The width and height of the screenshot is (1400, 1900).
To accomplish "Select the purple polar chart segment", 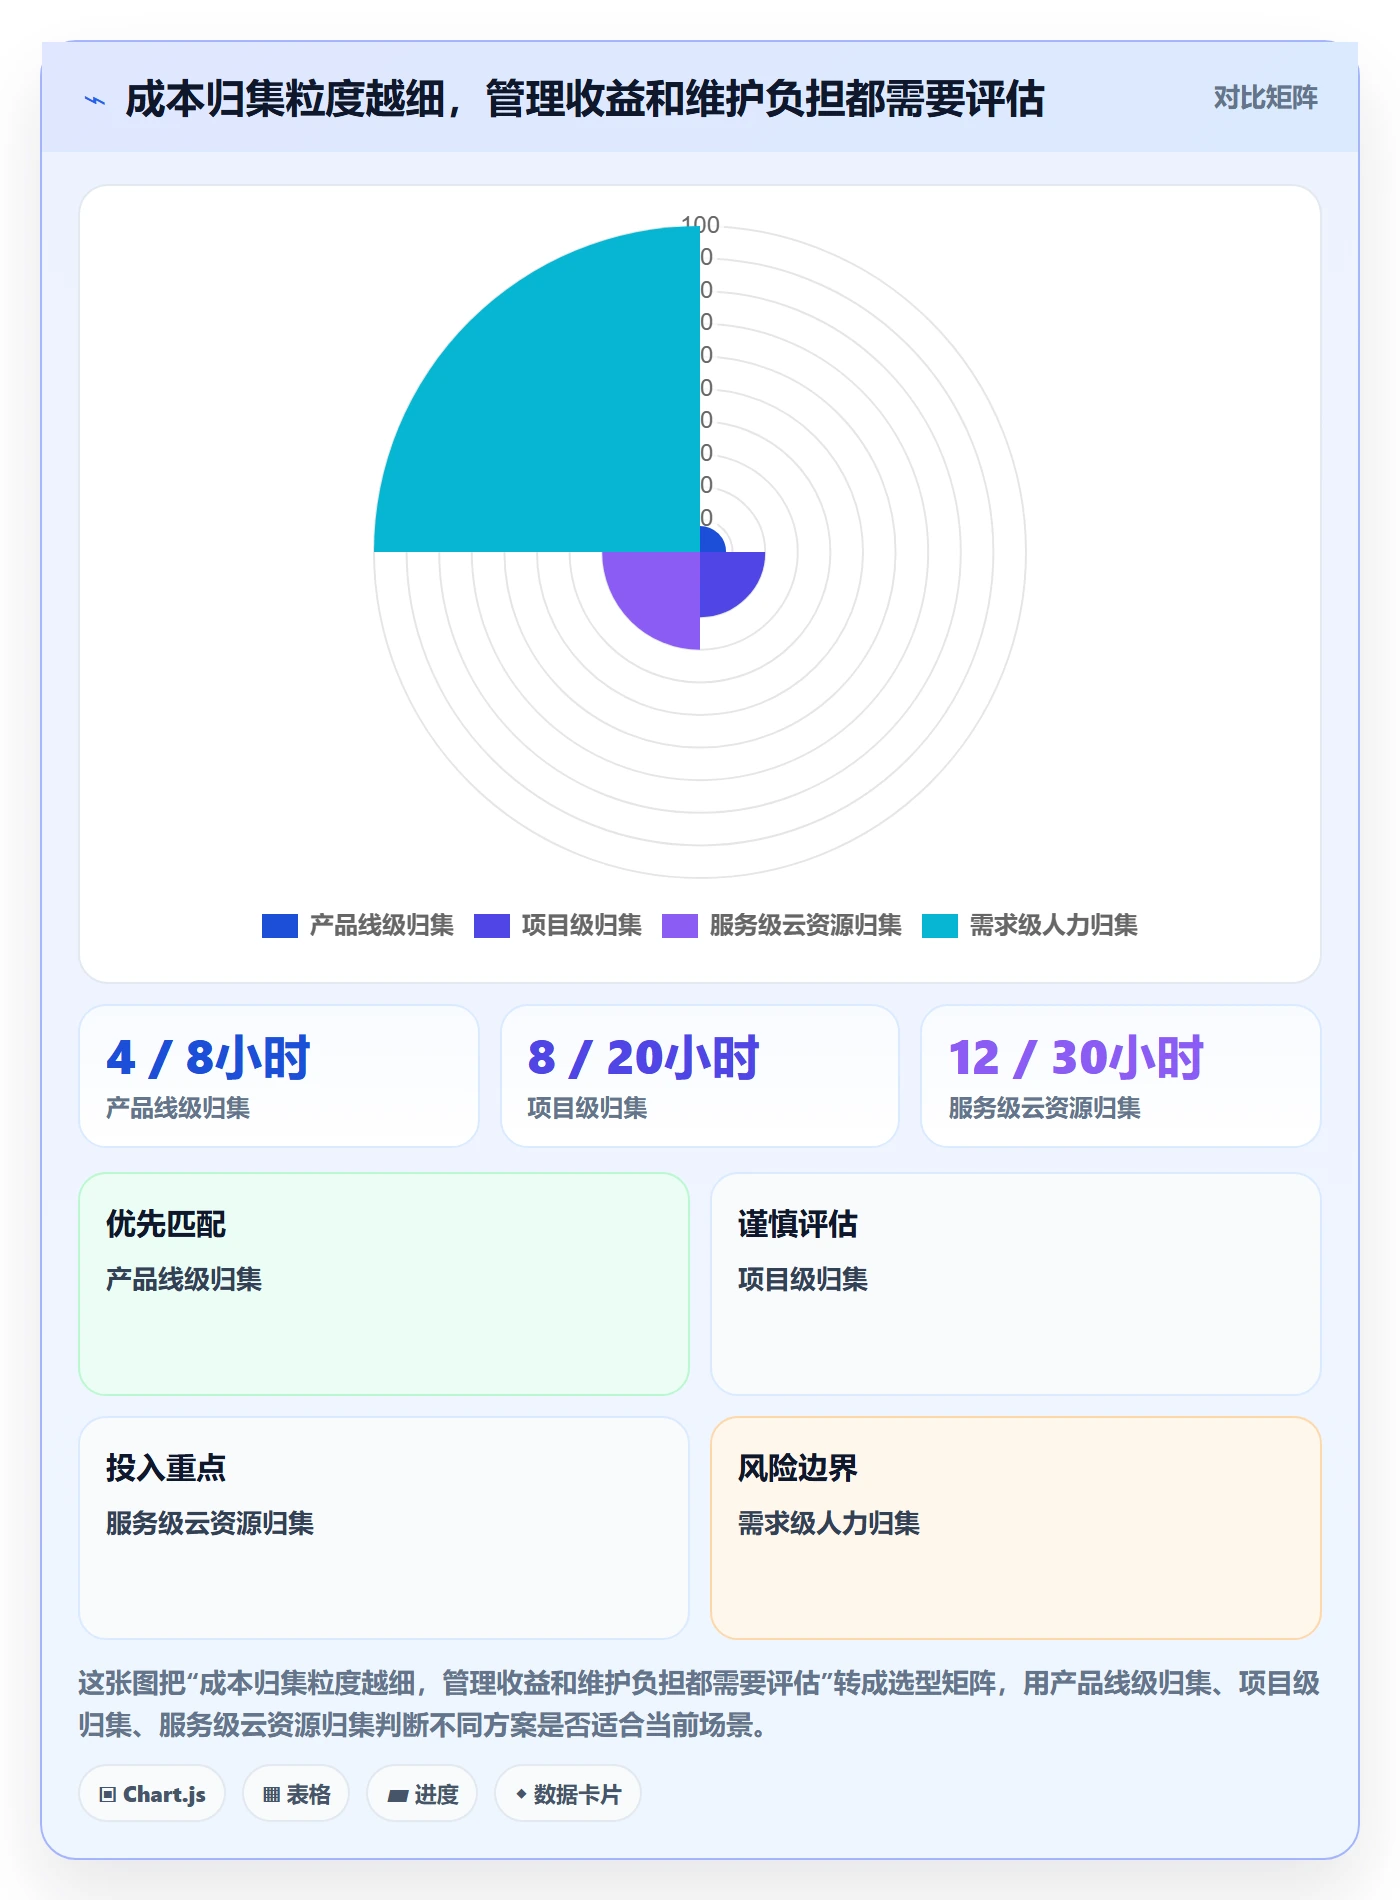I will [662, 590].
